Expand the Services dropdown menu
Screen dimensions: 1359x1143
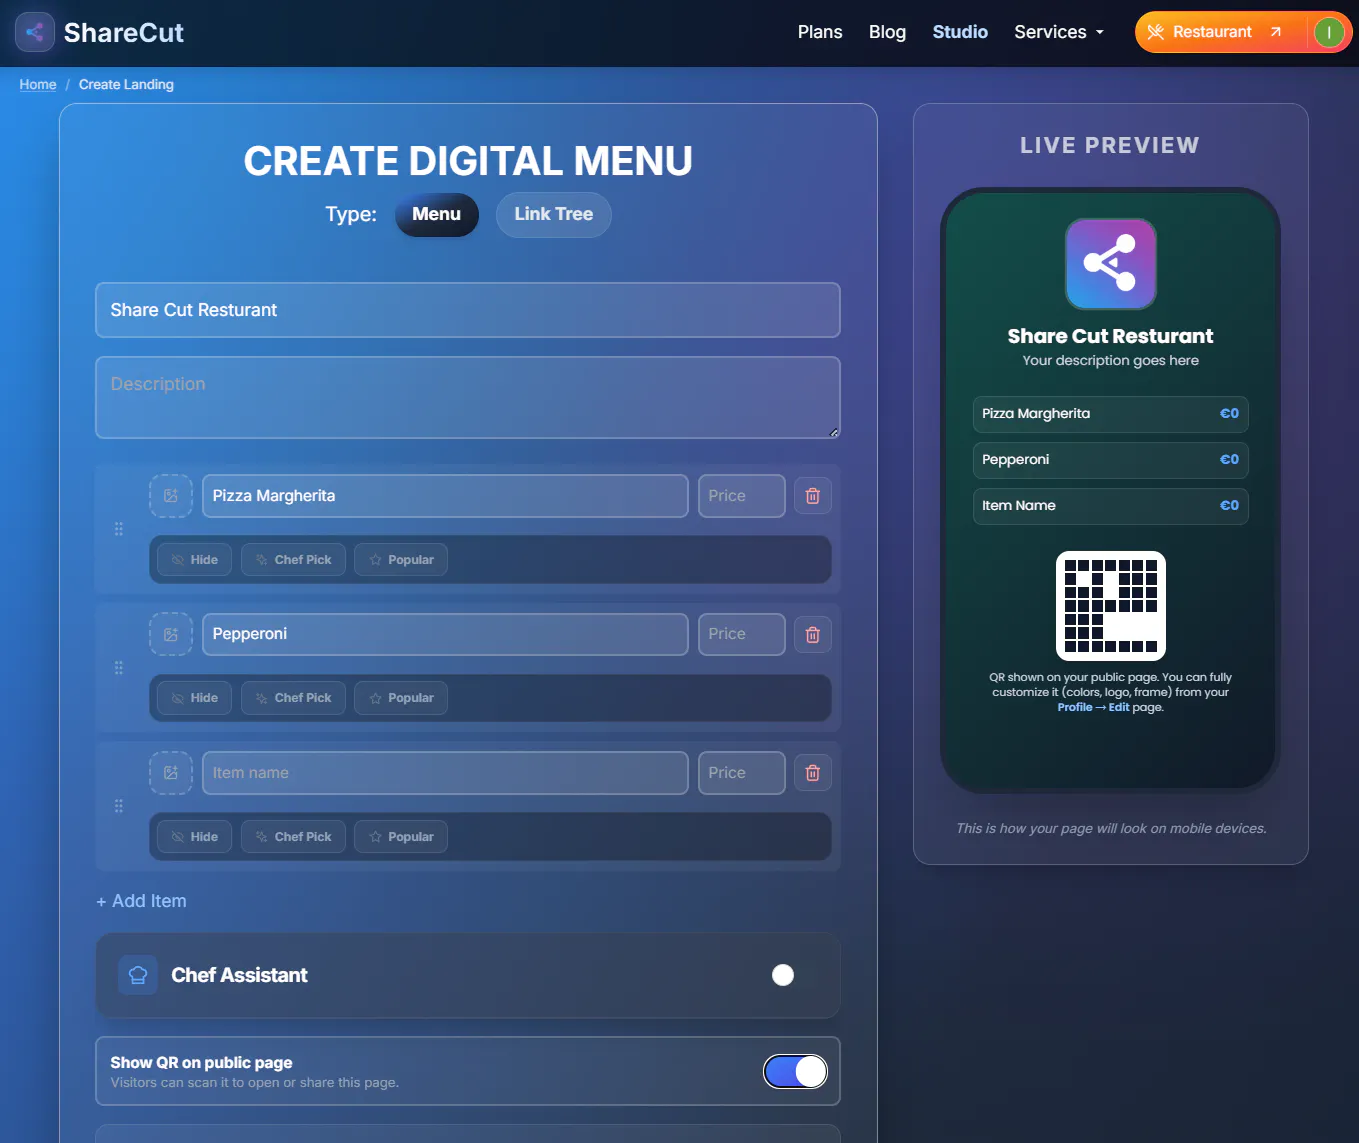pyautogui.click(x=1059, y=32)
